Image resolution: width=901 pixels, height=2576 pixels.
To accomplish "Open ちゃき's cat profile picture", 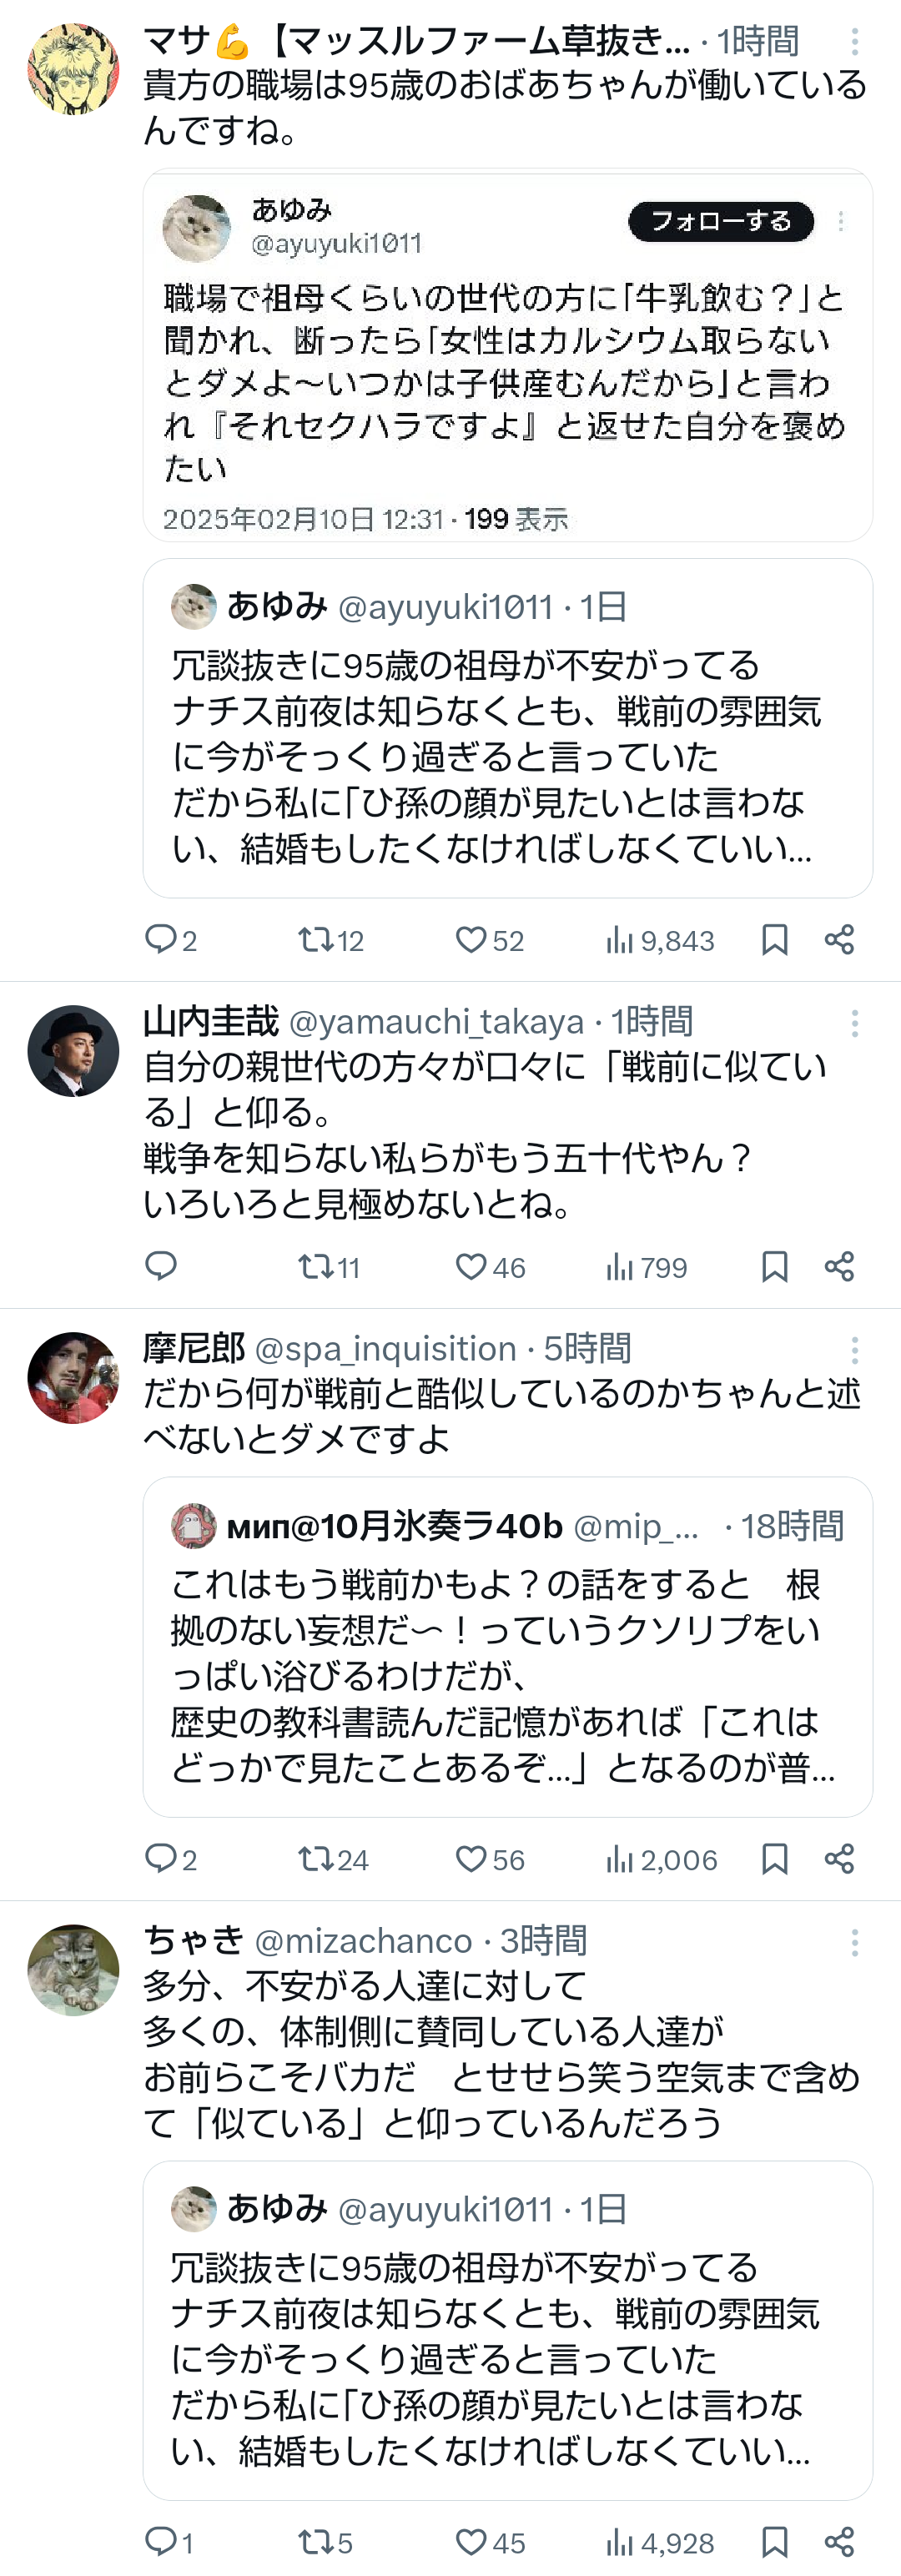I will (x=73, y=1969).
